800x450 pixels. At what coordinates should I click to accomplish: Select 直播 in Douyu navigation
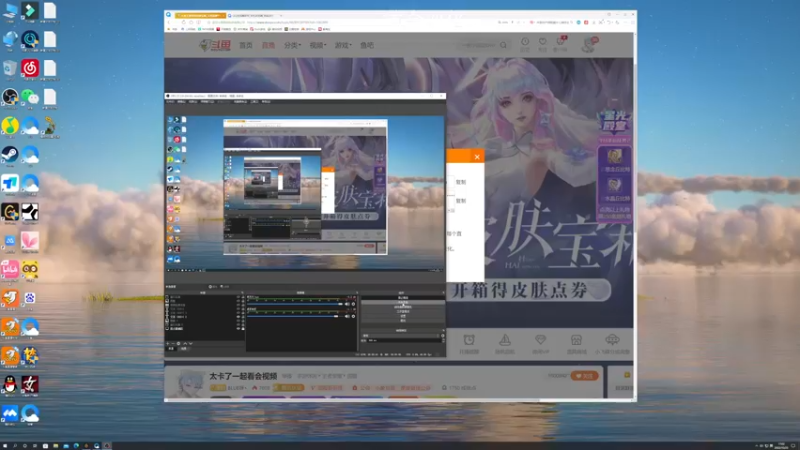[268, 45]
